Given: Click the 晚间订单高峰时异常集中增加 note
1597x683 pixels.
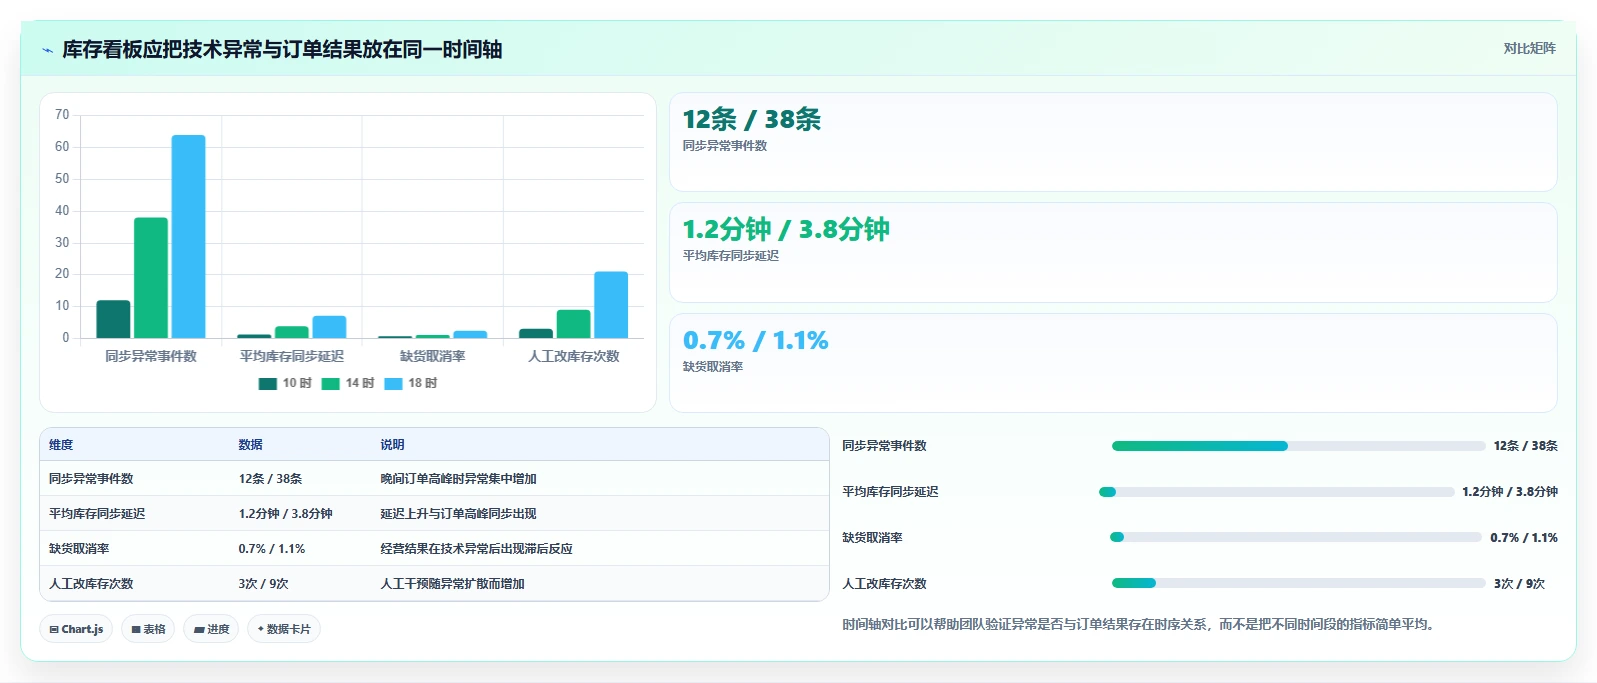Looking at the screenshot, I should [458, 479].
